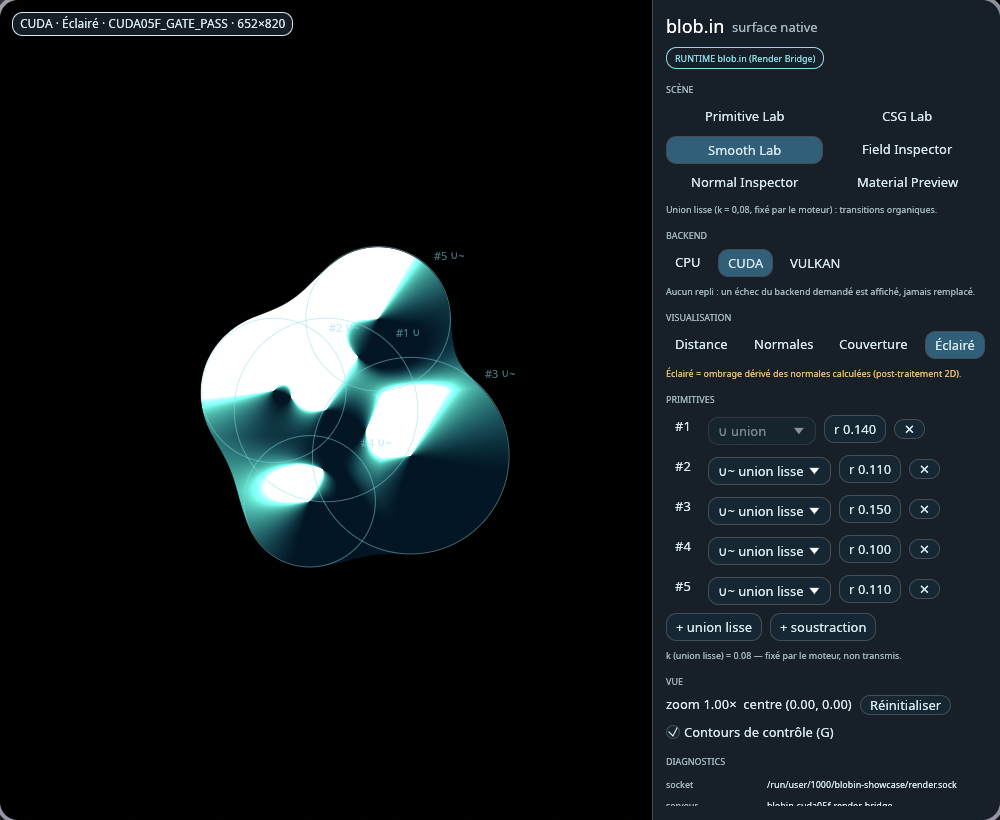This screenshot has width=1000, height=820.
Task: Click the blob.in title
Action: [x=695, y=27]
